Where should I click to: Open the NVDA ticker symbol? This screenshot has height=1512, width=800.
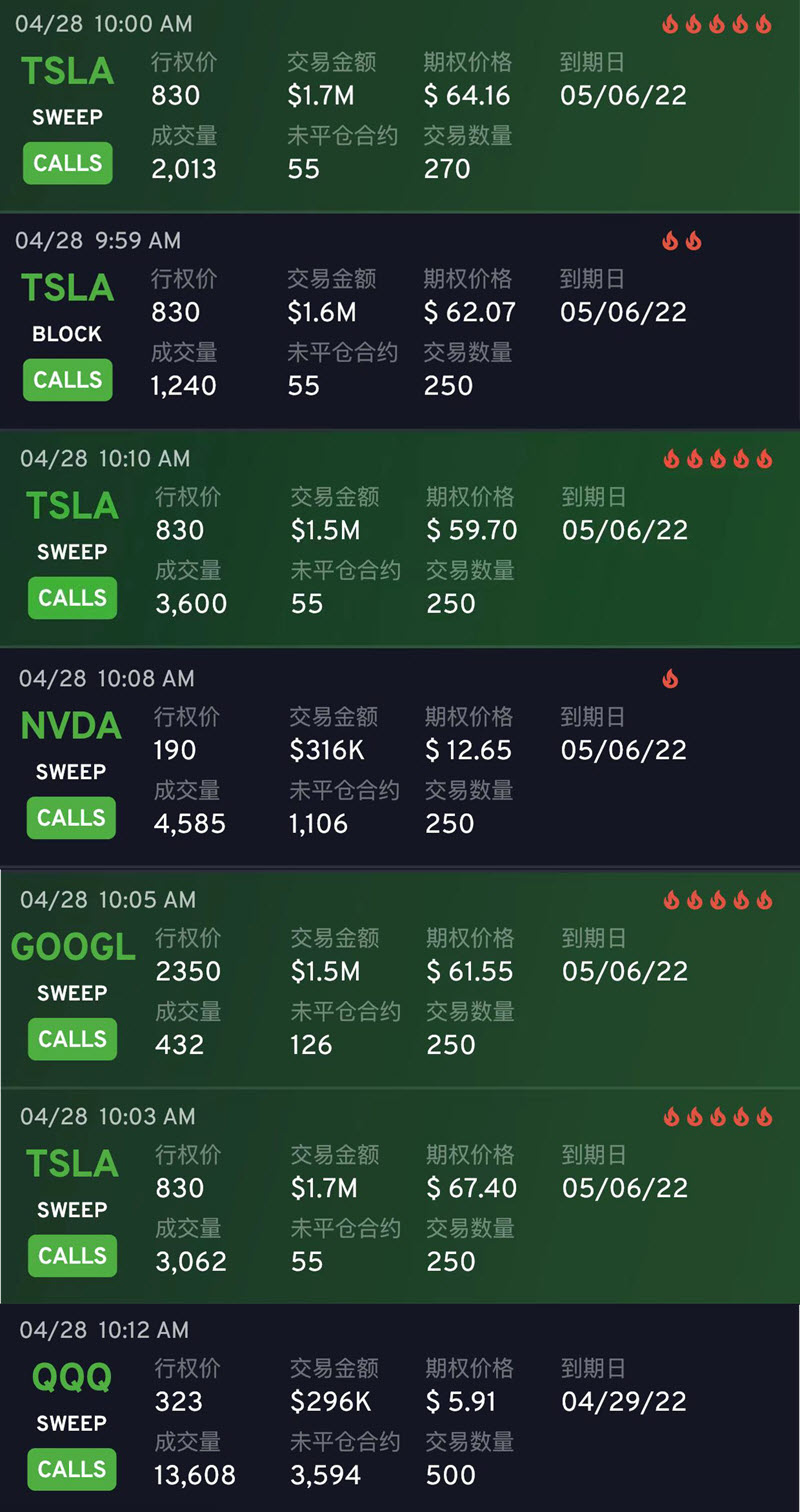(71, 726)
